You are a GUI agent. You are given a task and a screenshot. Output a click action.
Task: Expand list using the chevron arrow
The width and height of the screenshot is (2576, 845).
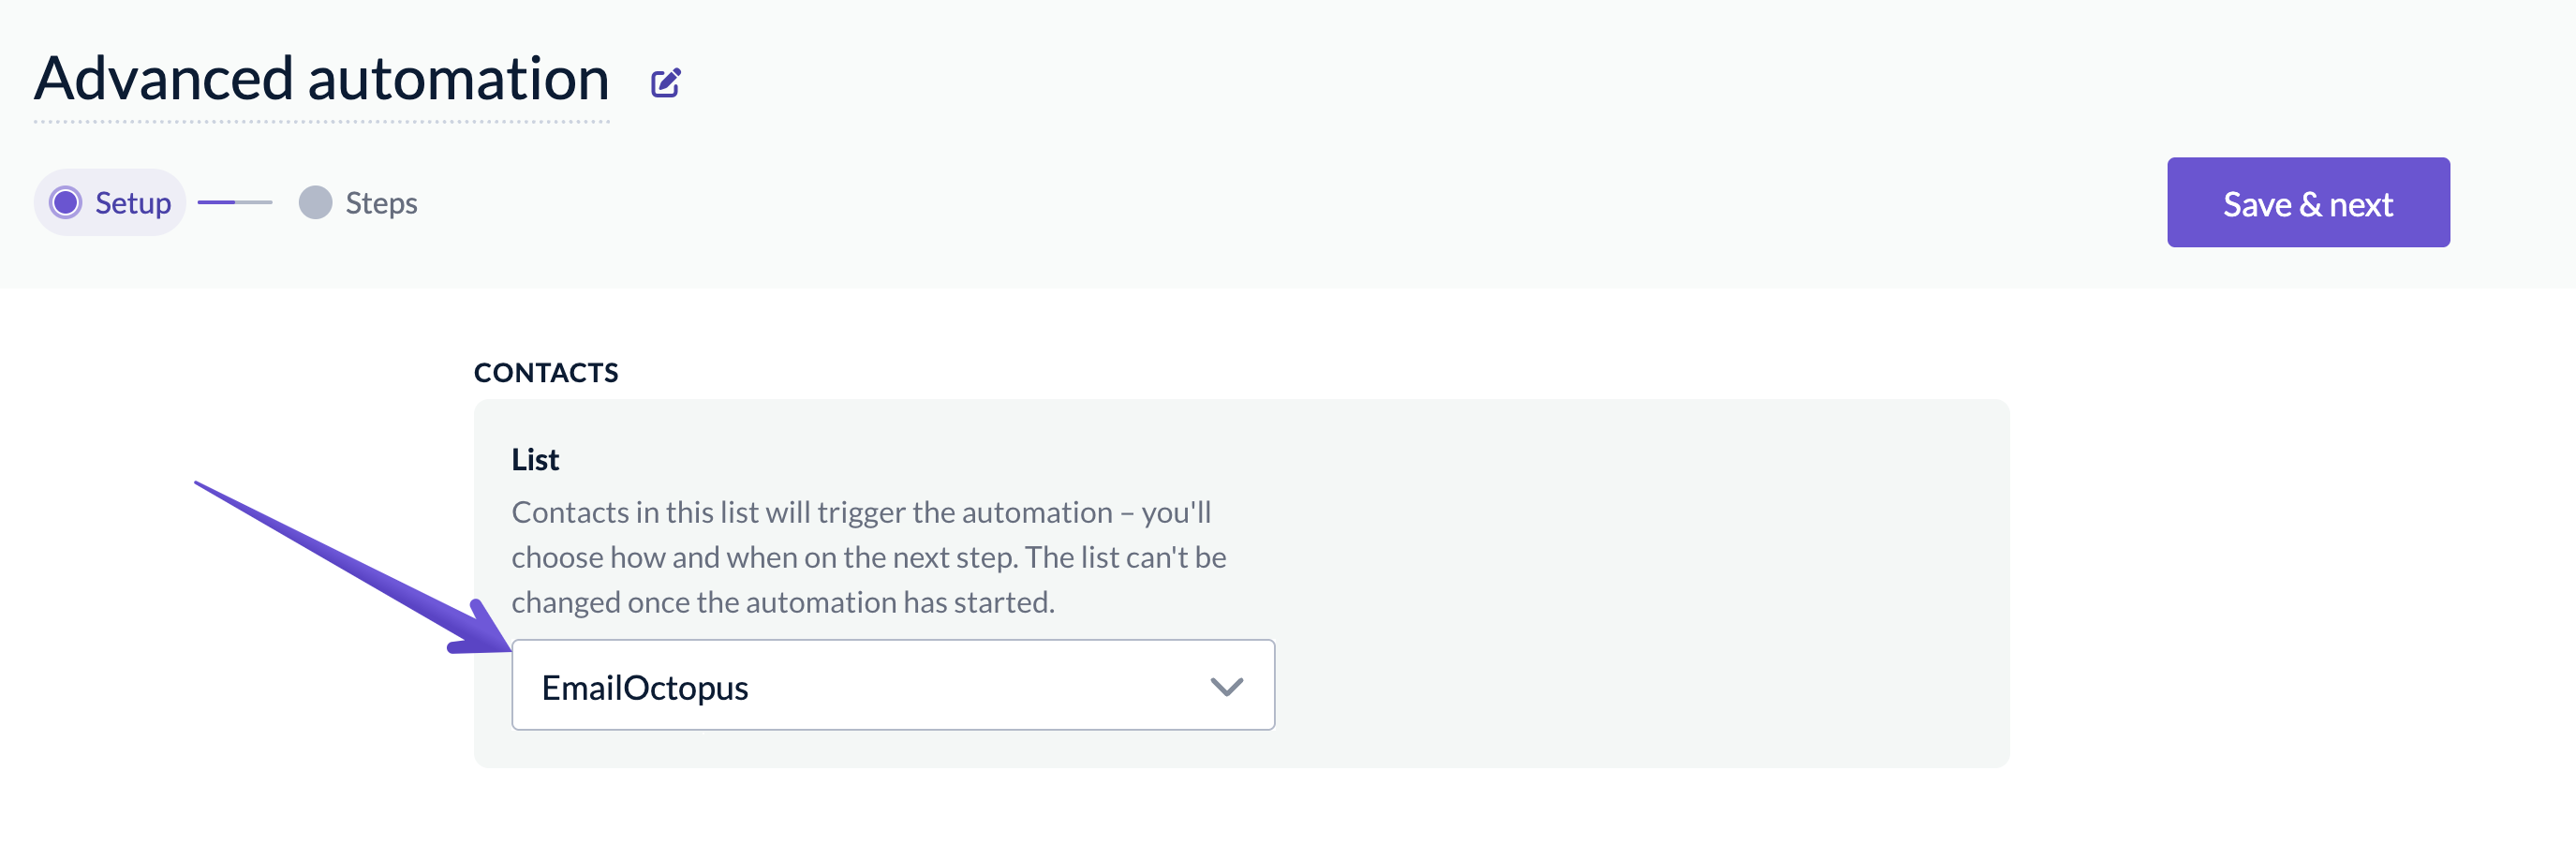[1226, 687]
